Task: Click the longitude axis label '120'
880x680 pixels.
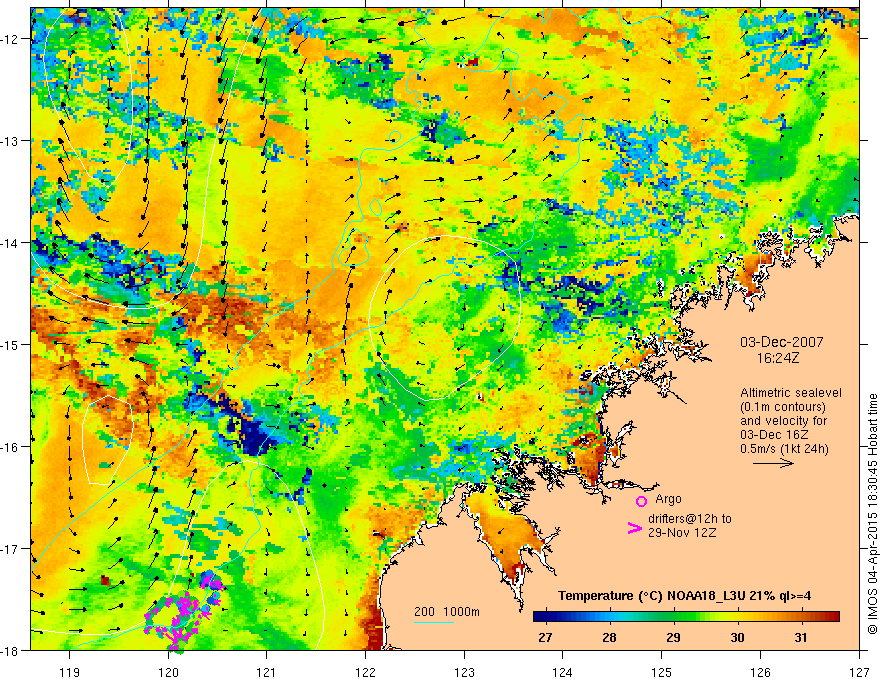Action: click(168, 672)
